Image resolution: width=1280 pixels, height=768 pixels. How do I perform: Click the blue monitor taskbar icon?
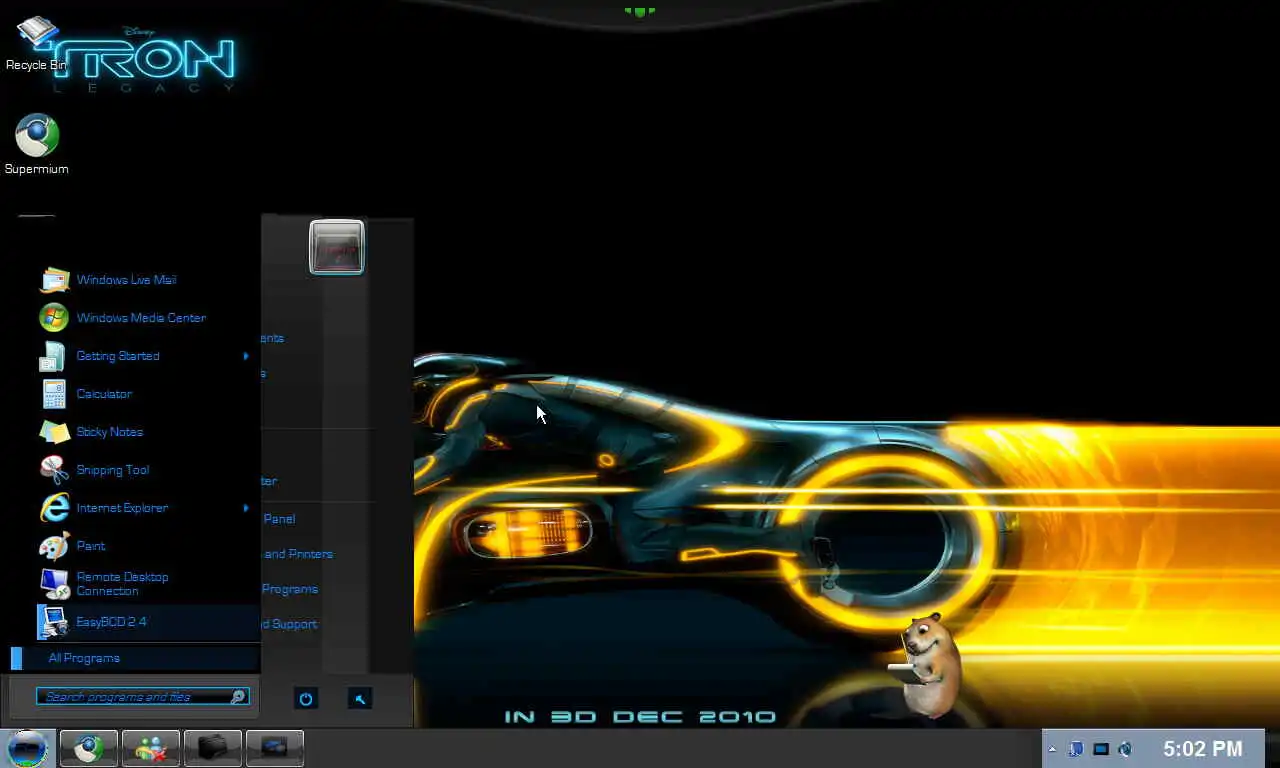pos(275,748)
